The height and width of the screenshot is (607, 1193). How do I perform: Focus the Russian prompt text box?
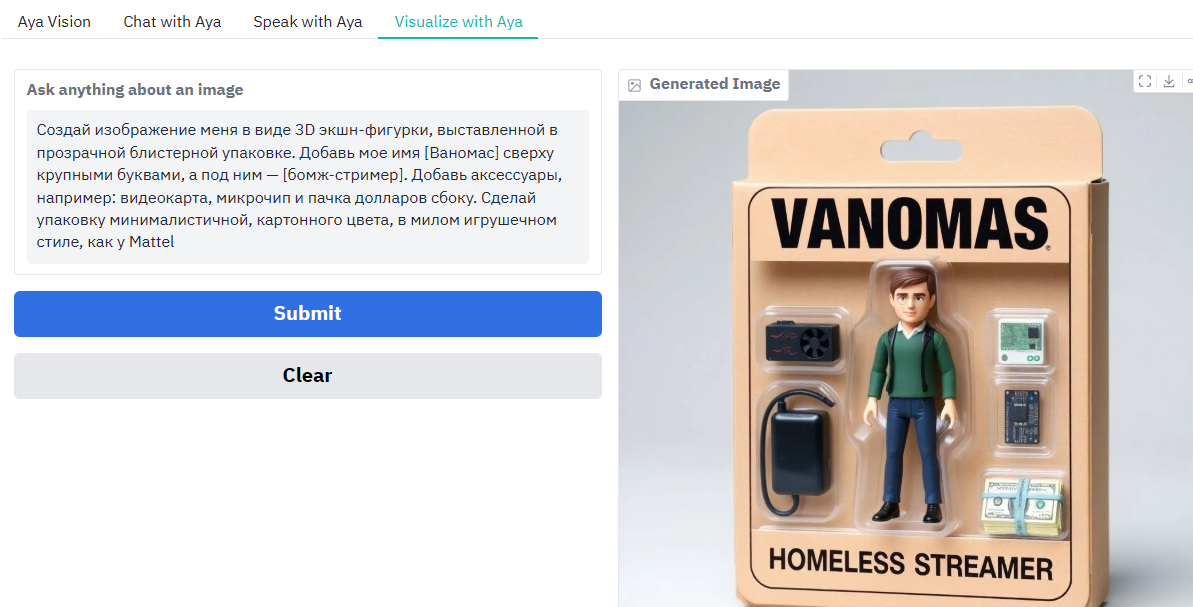pos(307,186)
